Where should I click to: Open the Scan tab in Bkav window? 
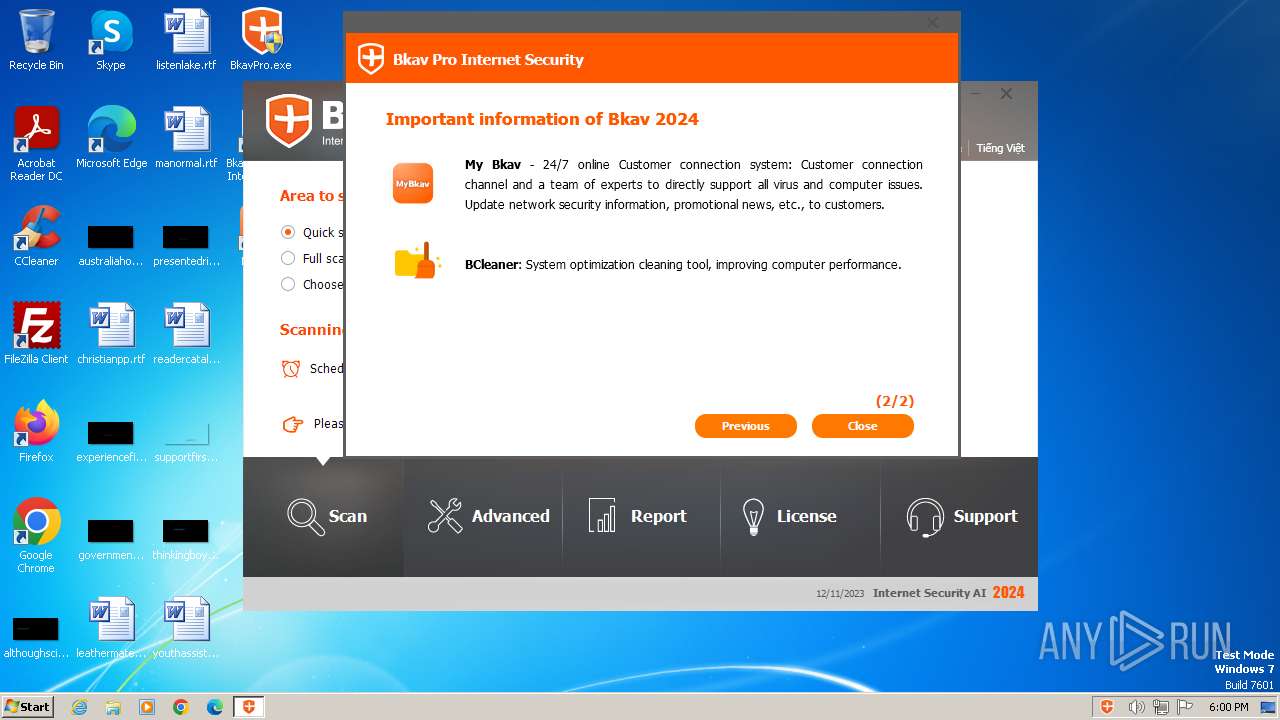[x=323, y=516]
